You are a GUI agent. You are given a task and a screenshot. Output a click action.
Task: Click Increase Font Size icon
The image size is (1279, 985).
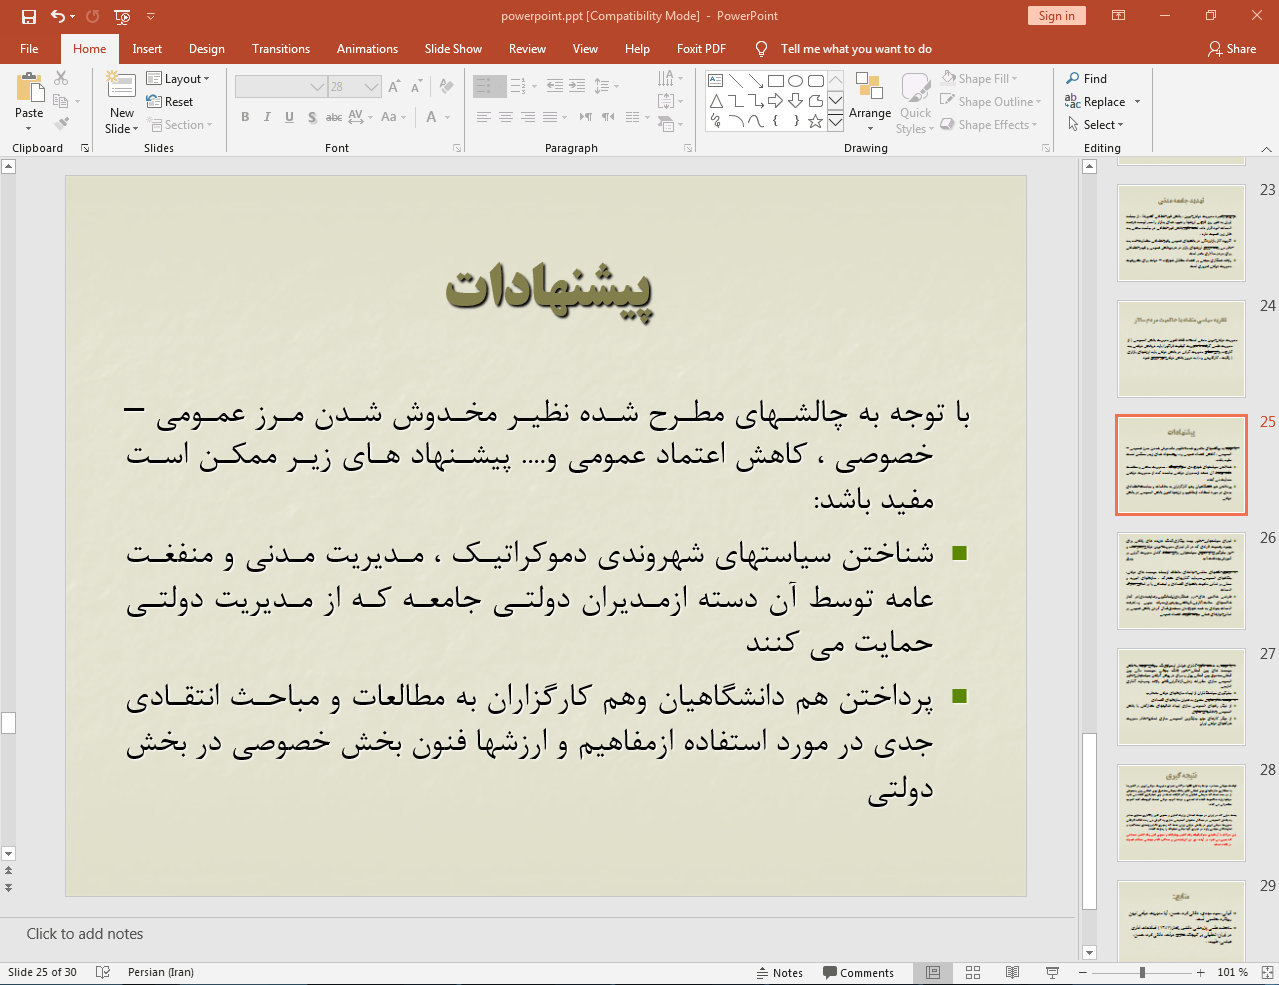coord(394,87)
